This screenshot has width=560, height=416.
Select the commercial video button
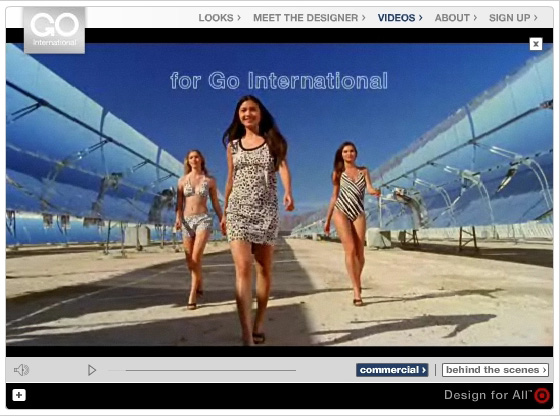tap(392, 370)
